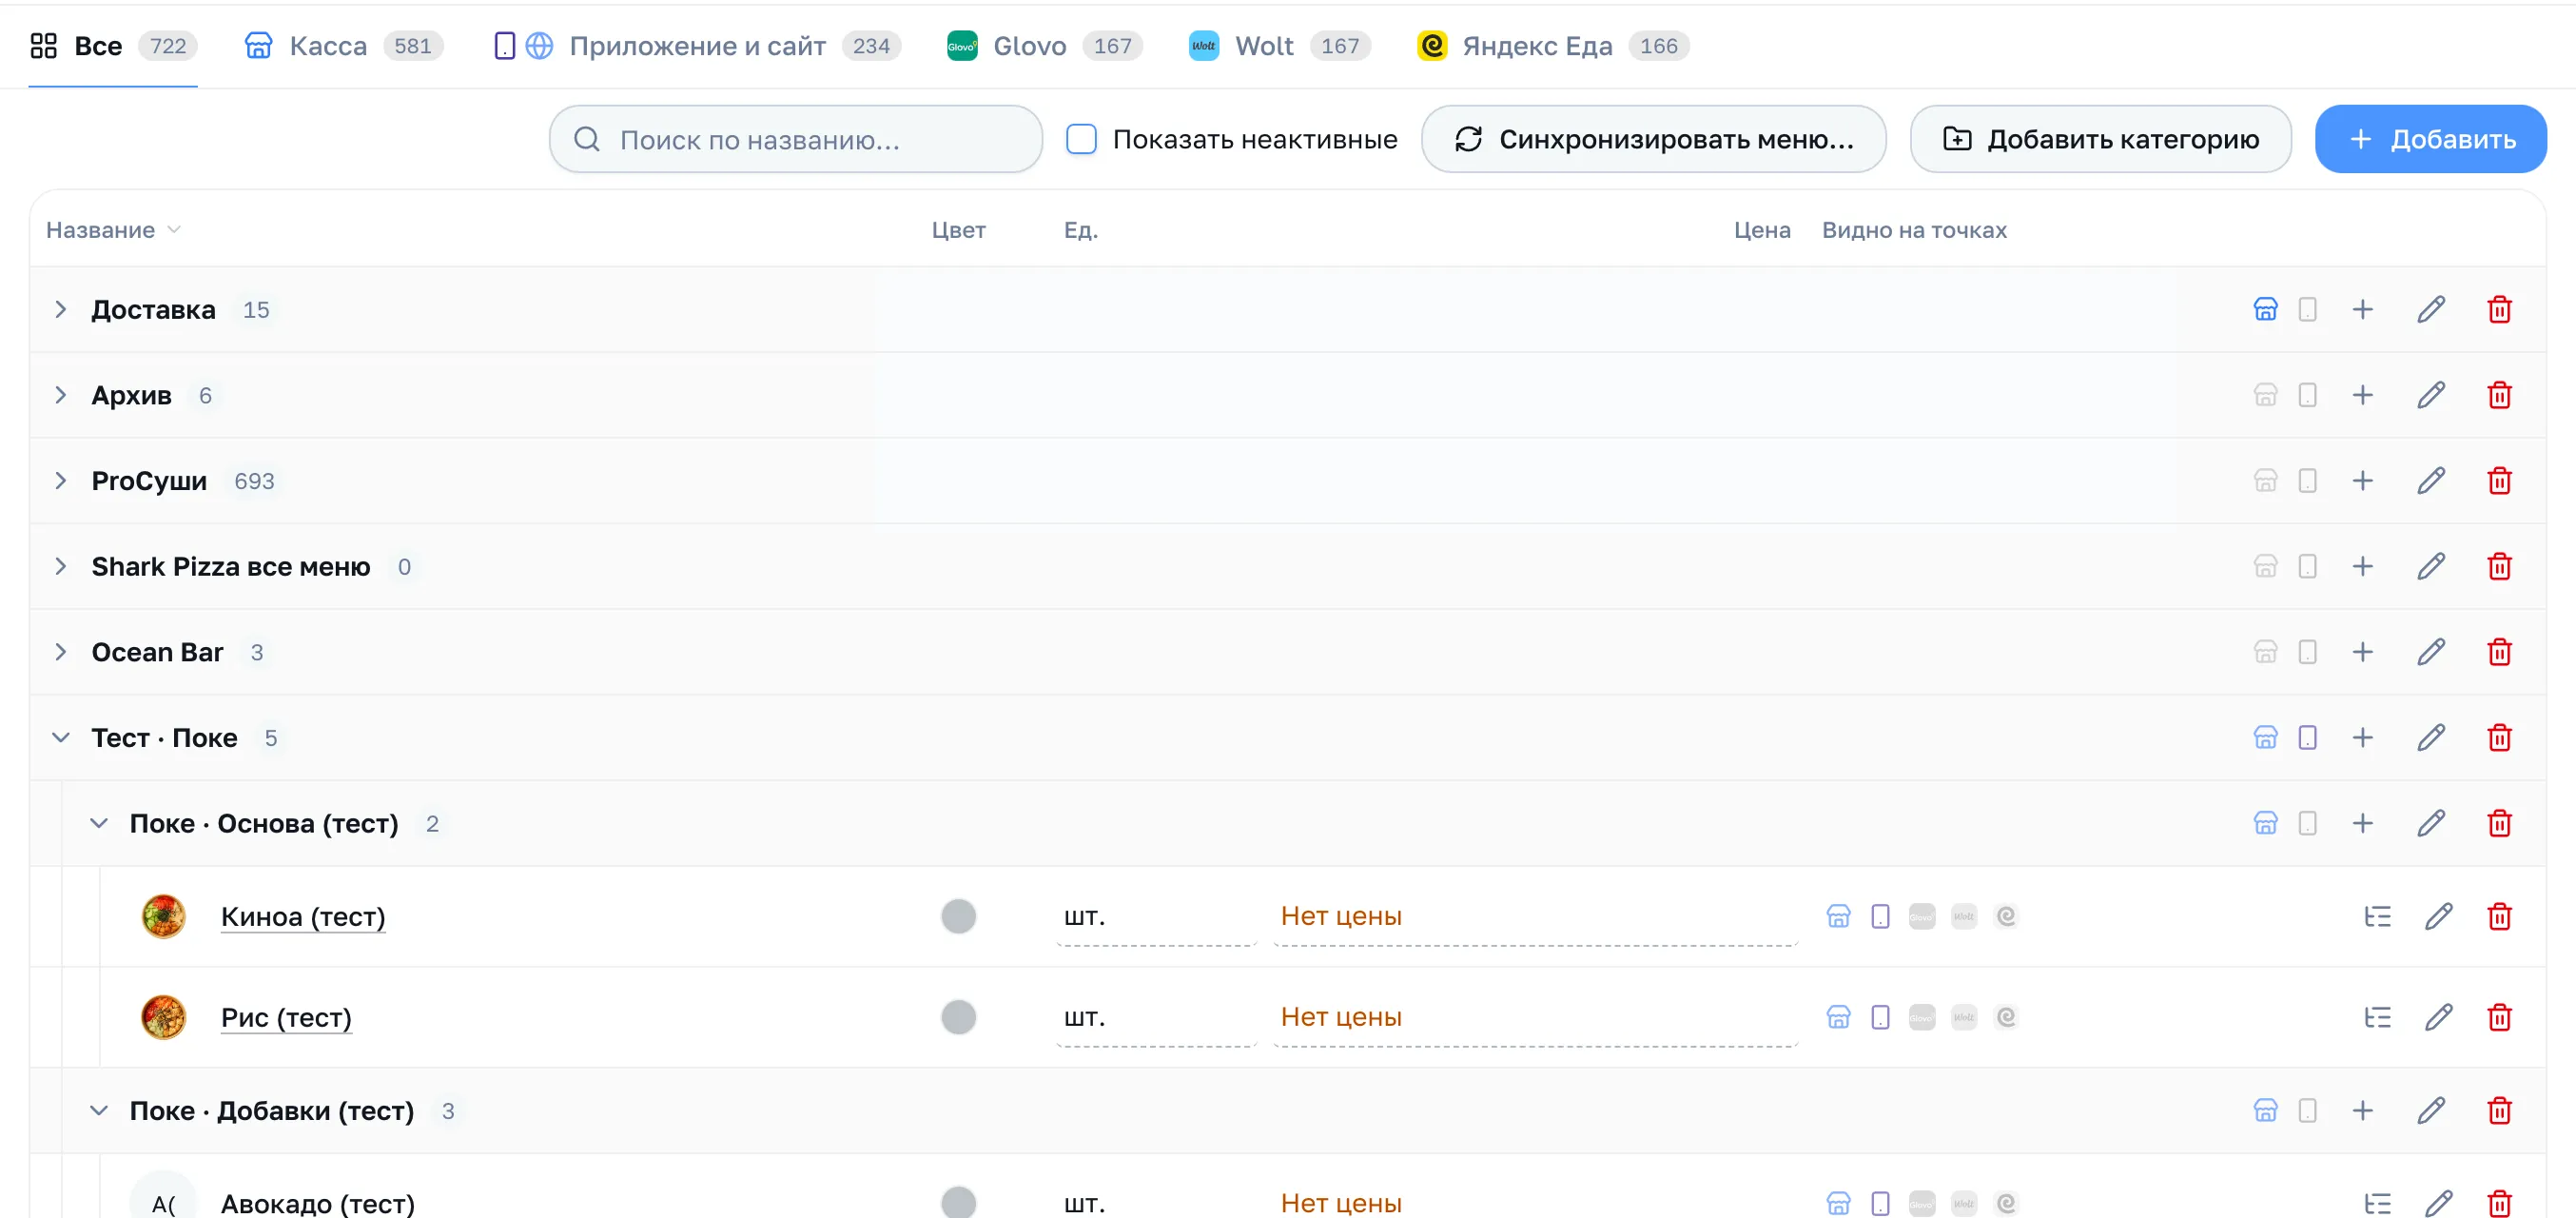Open modifiers list icon for Рис (тест)
The height and width of the screenshot is (1218, 2576).
2377,1017
